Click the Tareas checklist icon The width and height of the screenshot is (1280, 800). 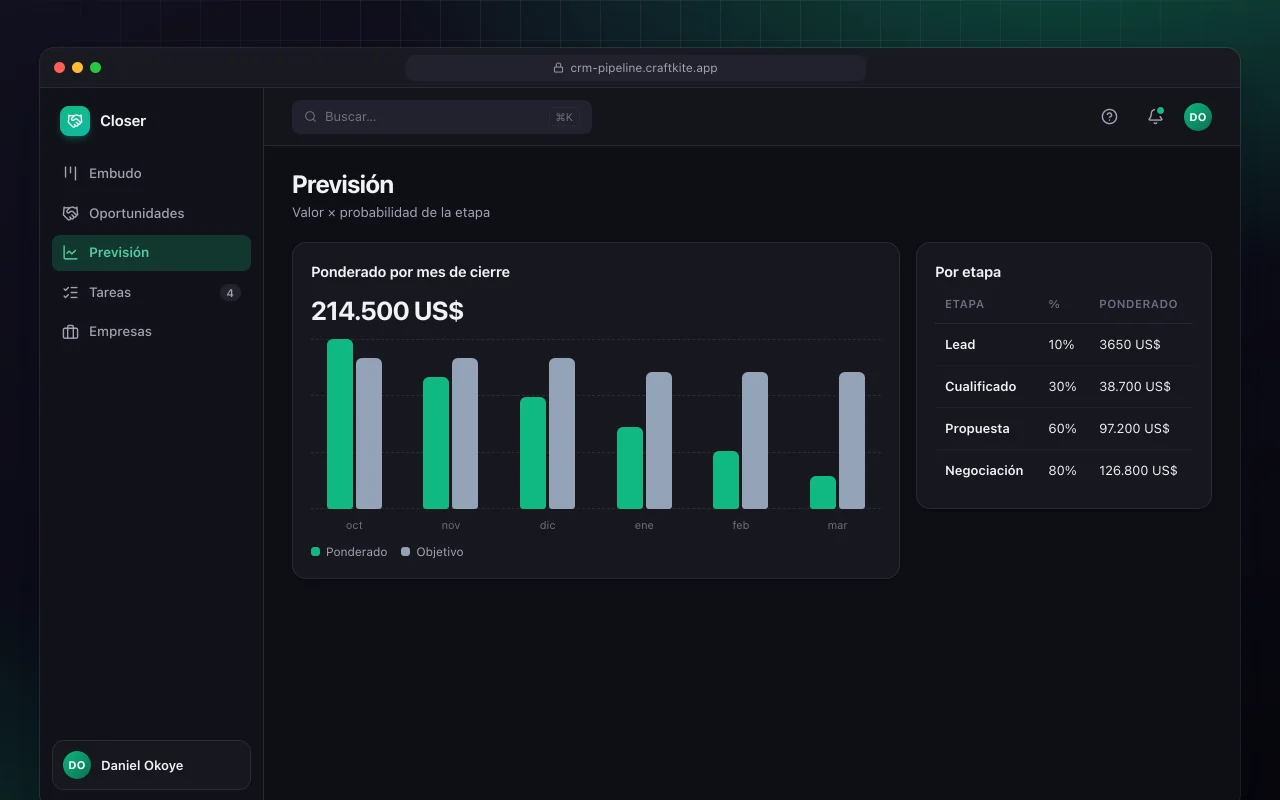click(70, 292)
